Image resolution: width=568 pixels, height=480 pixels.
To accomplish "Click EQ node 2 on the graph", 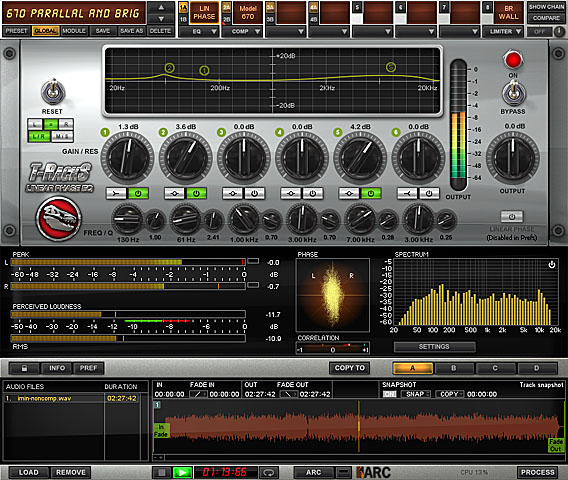I will 170,67.
